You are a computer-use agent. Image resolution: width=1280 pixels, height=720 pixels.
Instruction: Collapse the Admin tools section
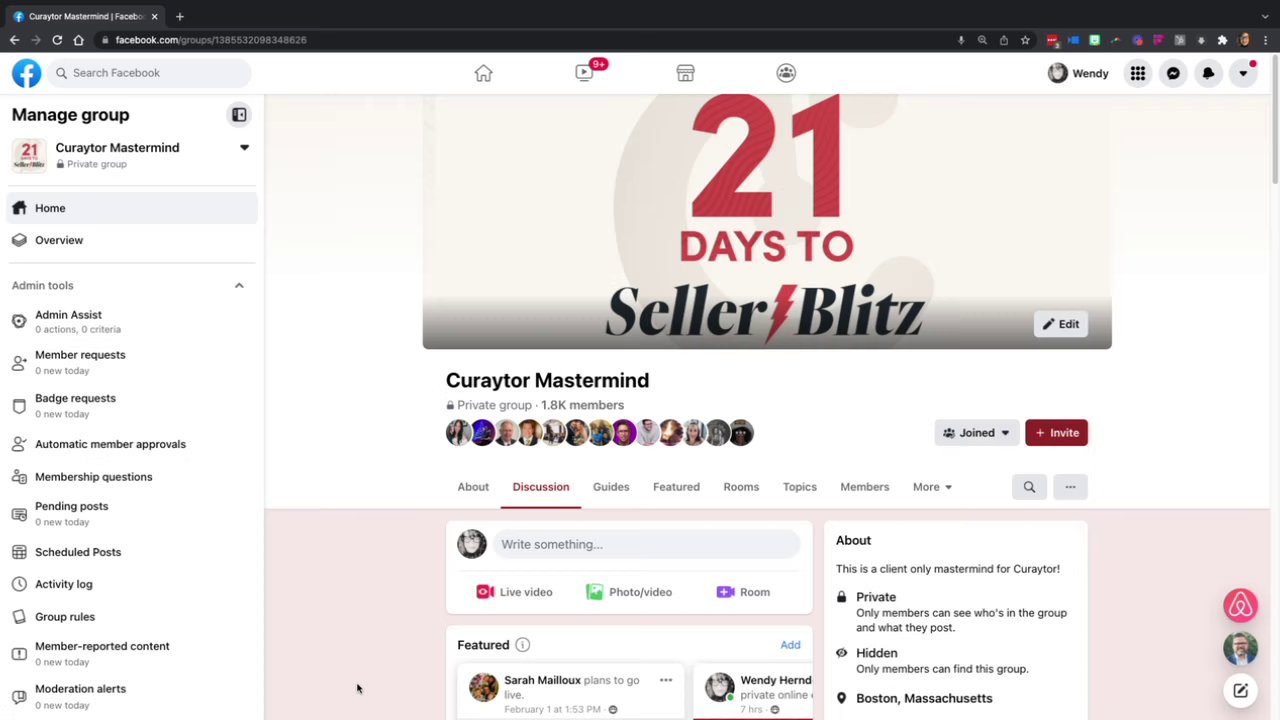click(x=239, y=286)
